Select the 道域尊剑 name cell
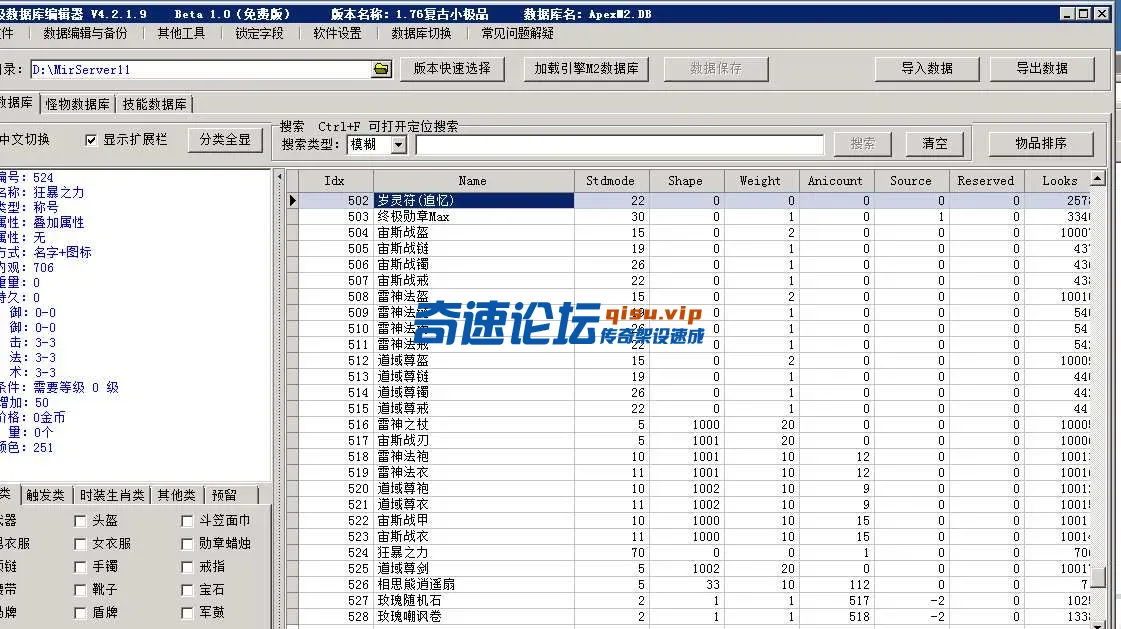The width and height of the screenshot is (1121, 629). pos(473,568)
